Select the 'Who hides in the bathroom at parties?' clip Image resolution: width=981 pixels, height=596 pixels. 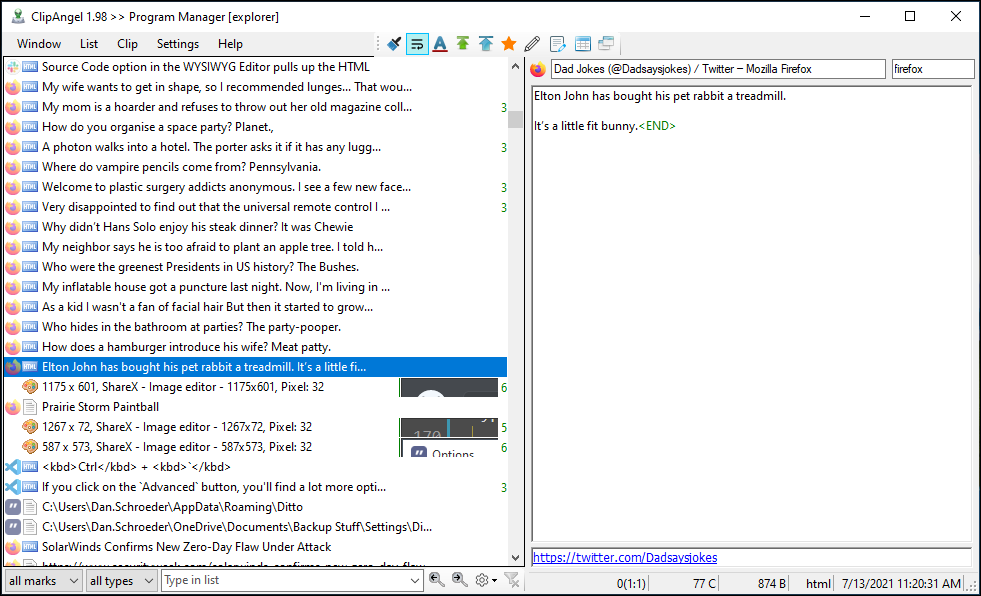[255, 327]
